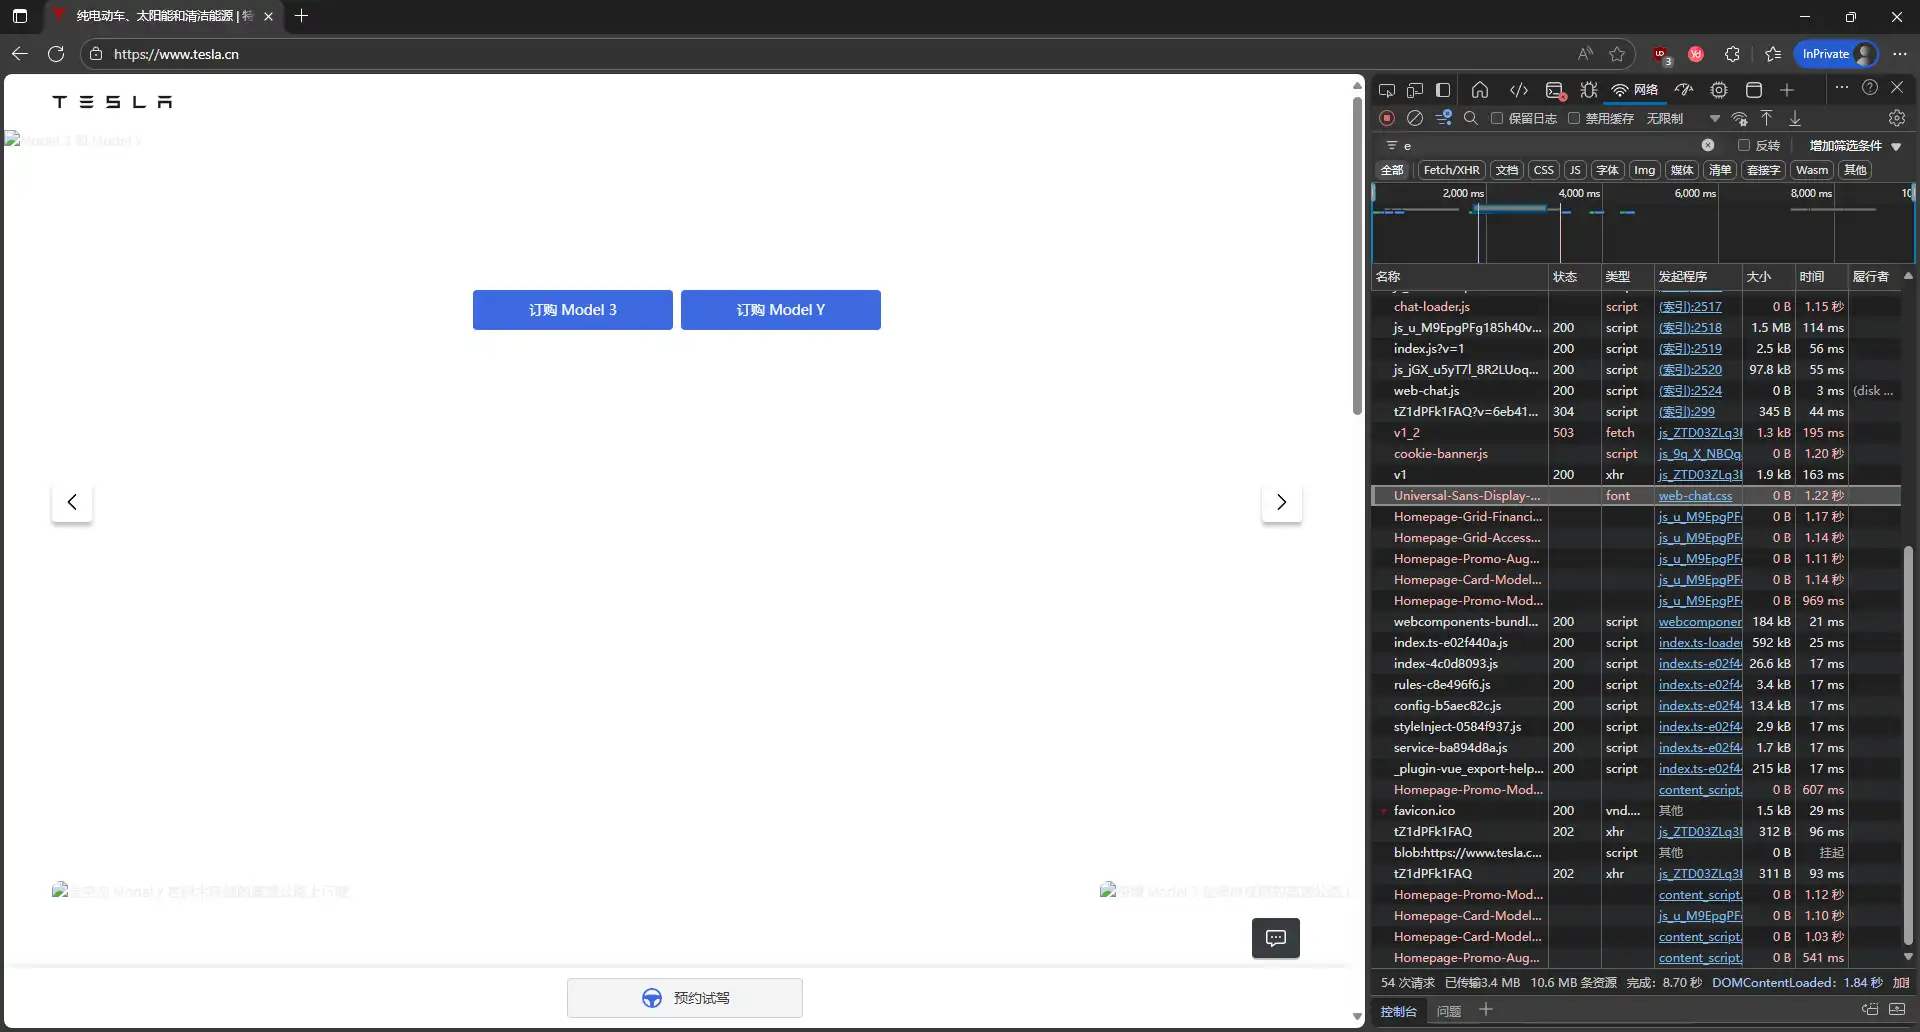Select the 全部 request type filter
This screenshot has height=1032, width=1920.
1392,170
